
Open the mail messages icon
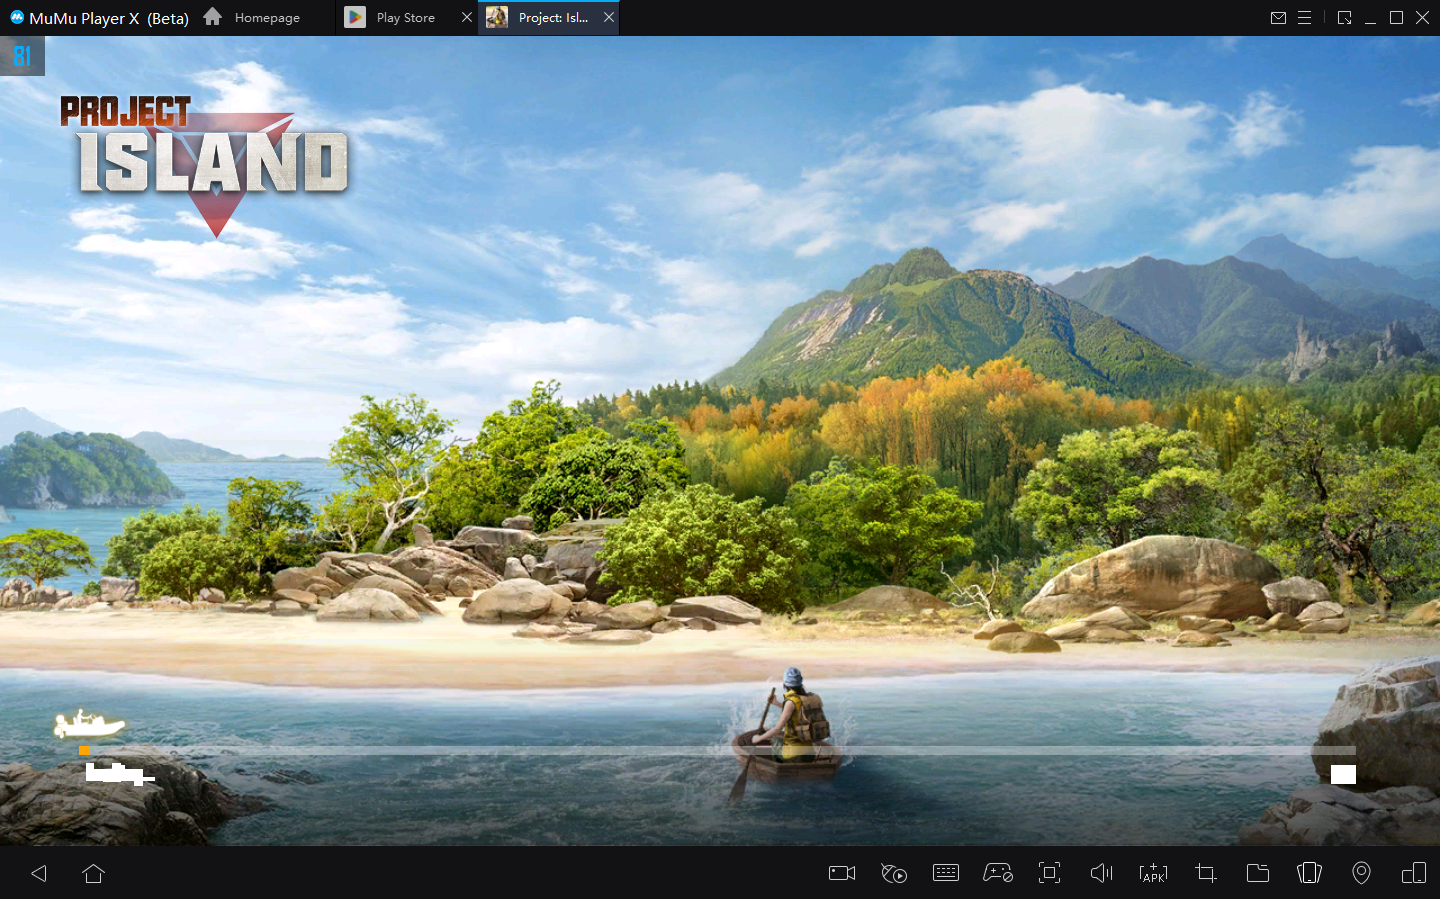(1278, 18)
